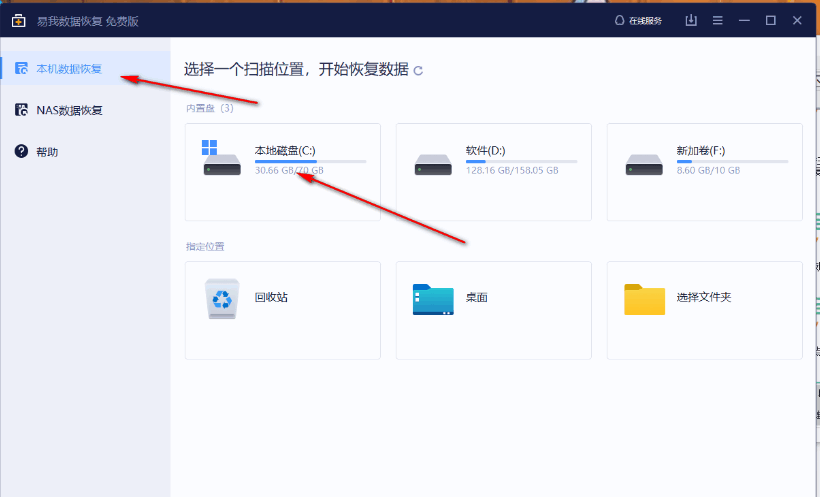Click heading 选择一个扫描位置，开始恢复数据
This screenshot has width=820, height=497.
coord(296,69)
